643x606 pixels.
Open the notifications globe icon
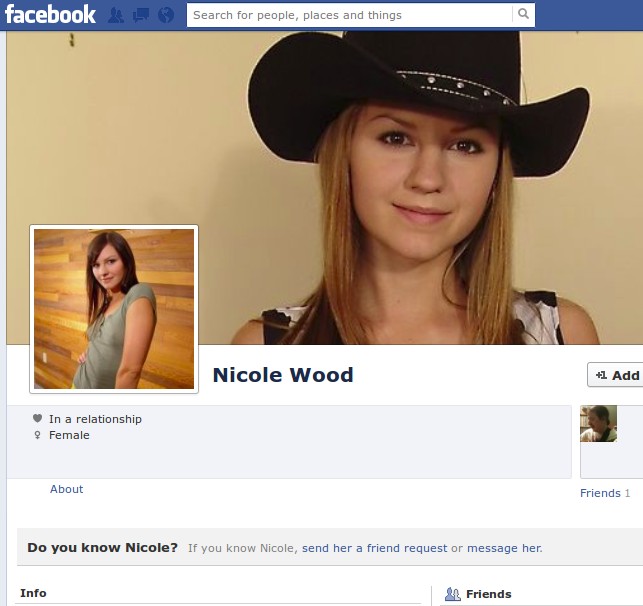point(166,15)
